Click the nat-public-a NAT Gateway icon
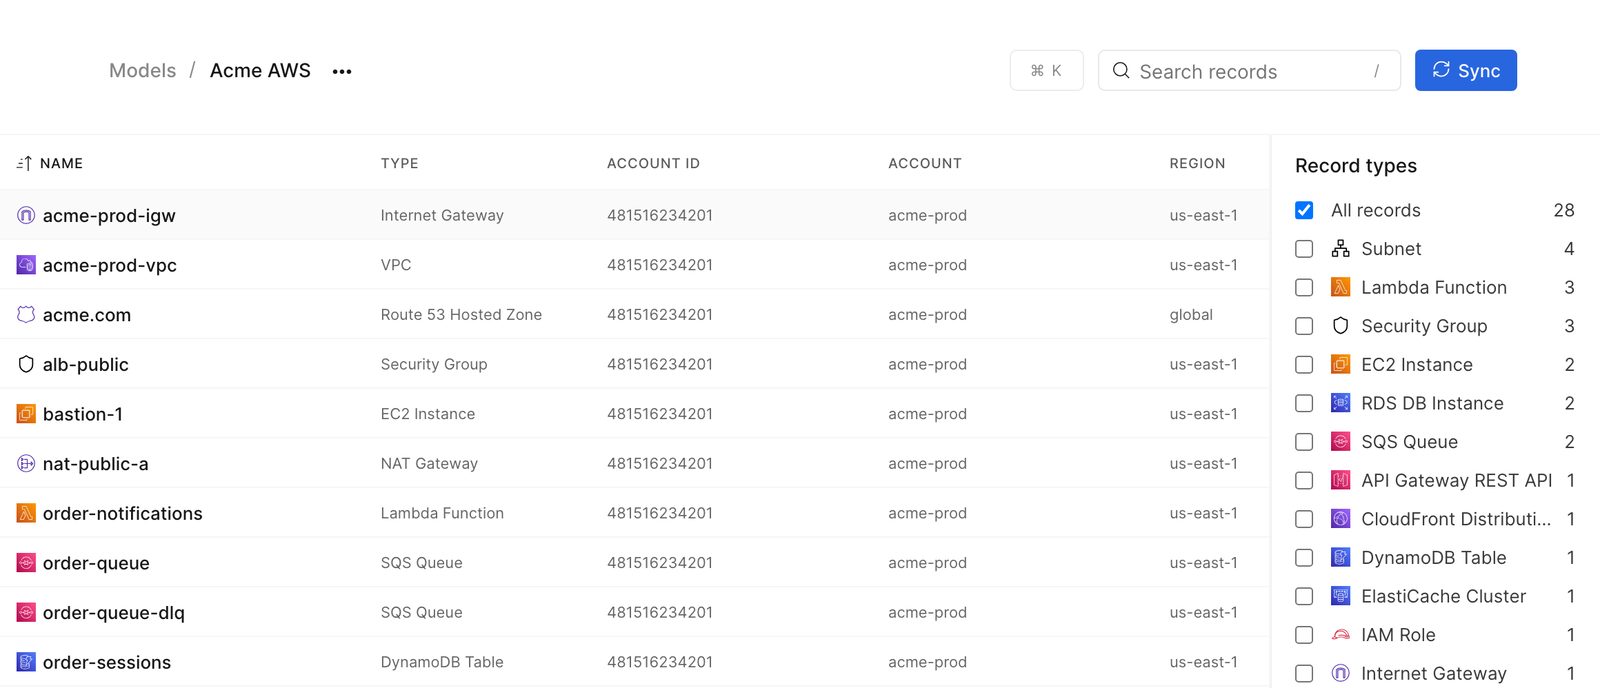 [x=26, y=463]
